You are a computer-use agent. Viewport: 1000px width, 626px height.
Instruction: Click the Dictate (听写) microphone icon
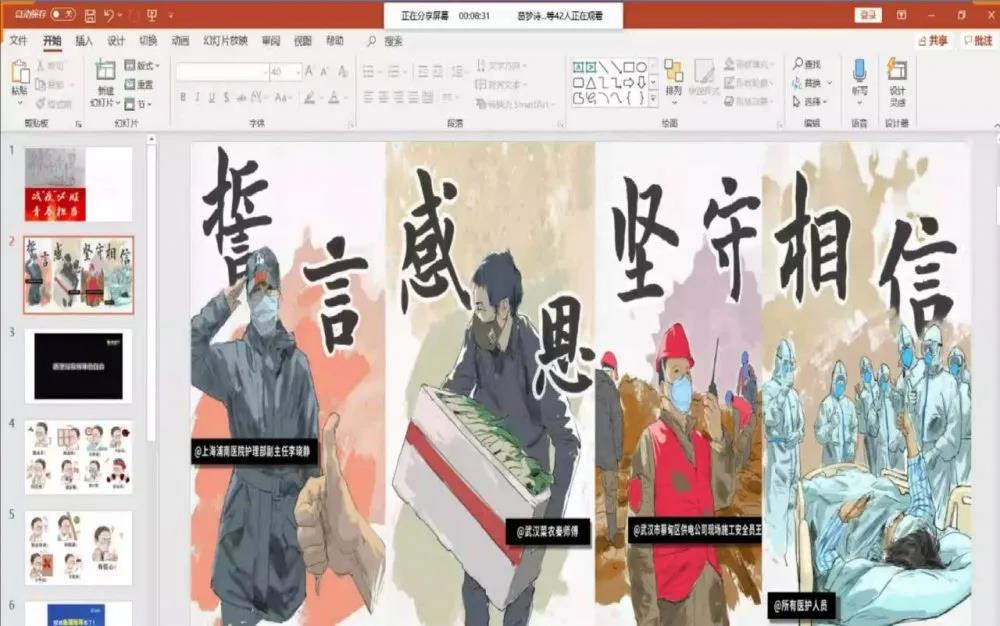(859, 72)
